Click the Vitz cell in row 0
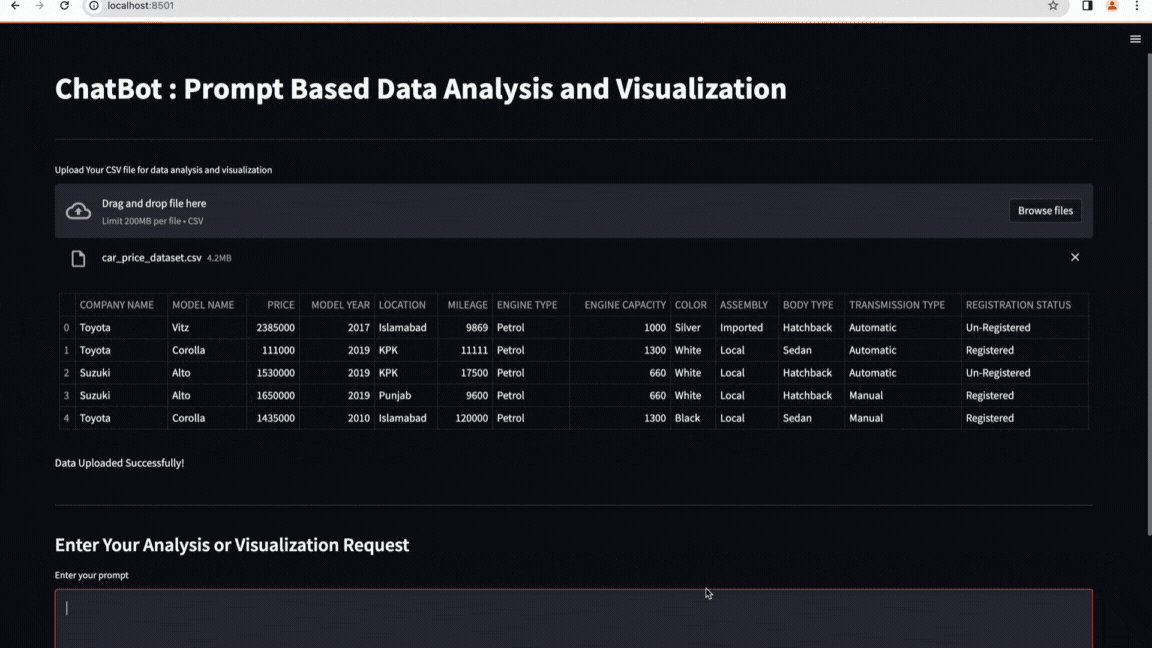The width and height of the screenshot is (1152, 648). pos(183,328)
